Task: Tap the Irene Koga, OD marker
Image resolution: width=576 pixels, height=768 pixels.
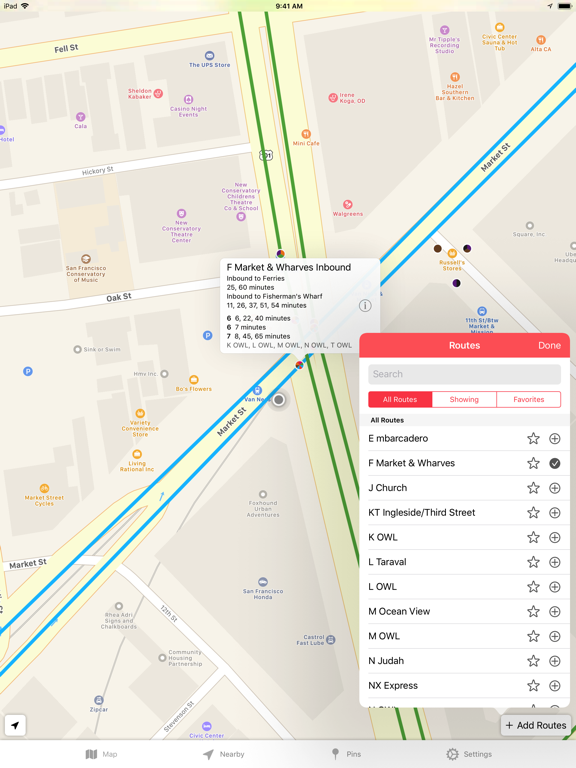Action: pos(333,98)
